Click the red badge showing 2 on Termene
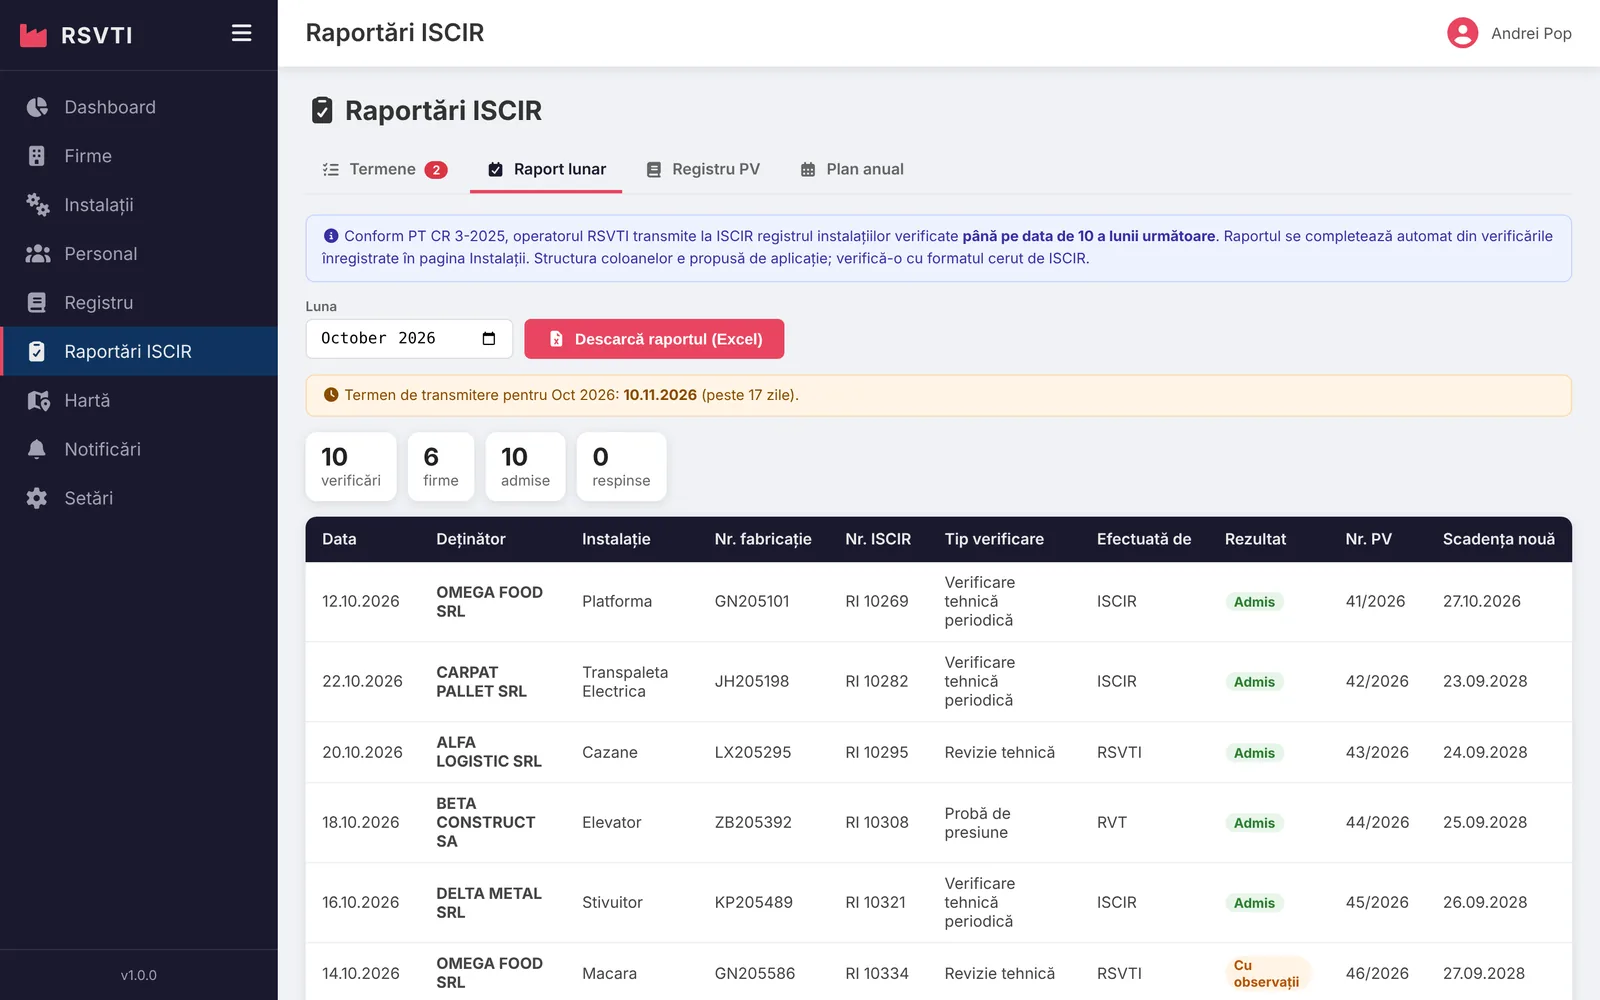The width and height of the screenshot is (1600, 1000). click(x=436, y=170)
